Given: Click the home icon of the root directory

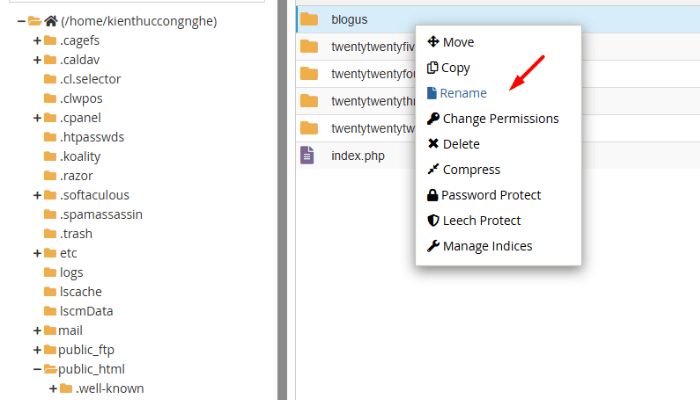Looking at the screenshot, I should pyautogui.click(x=50, y=21).
